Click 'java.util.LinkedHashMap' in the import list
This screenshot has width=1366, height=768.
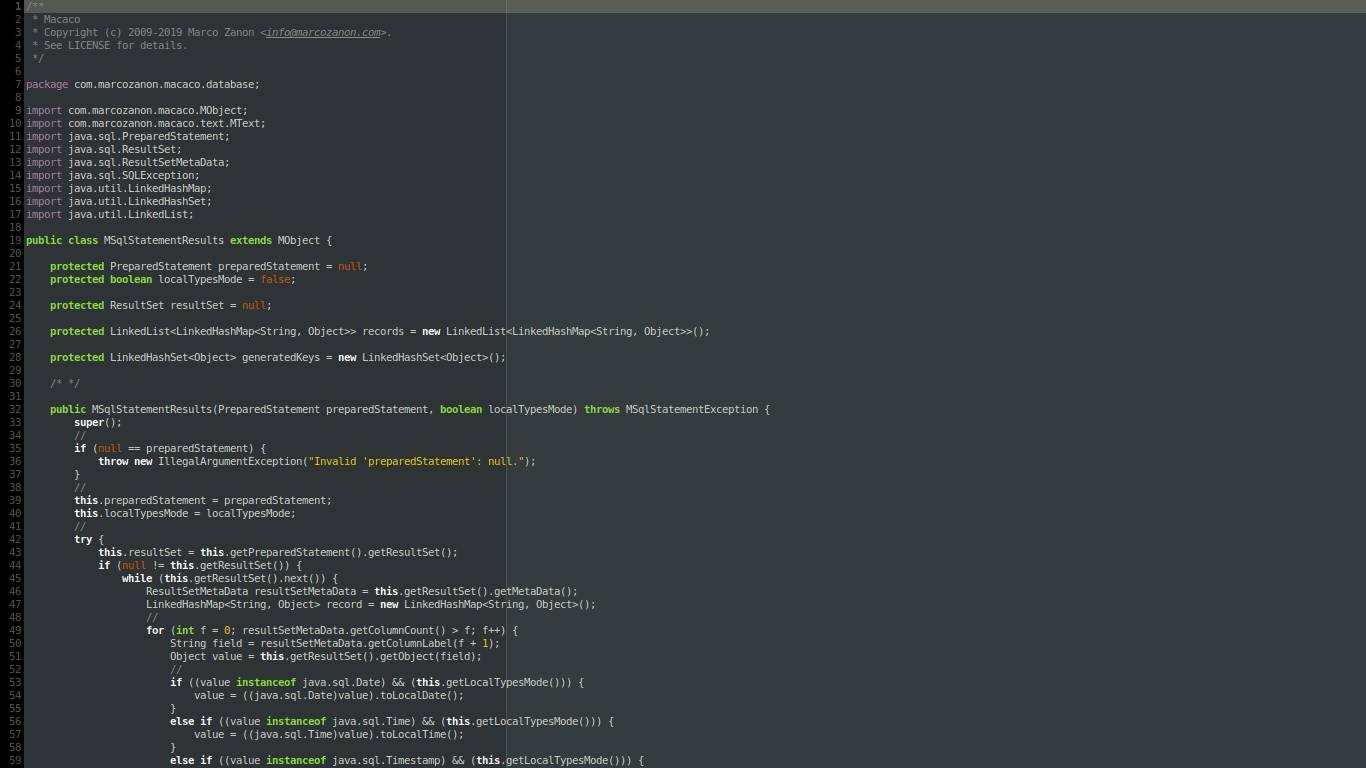coord(137,188)
